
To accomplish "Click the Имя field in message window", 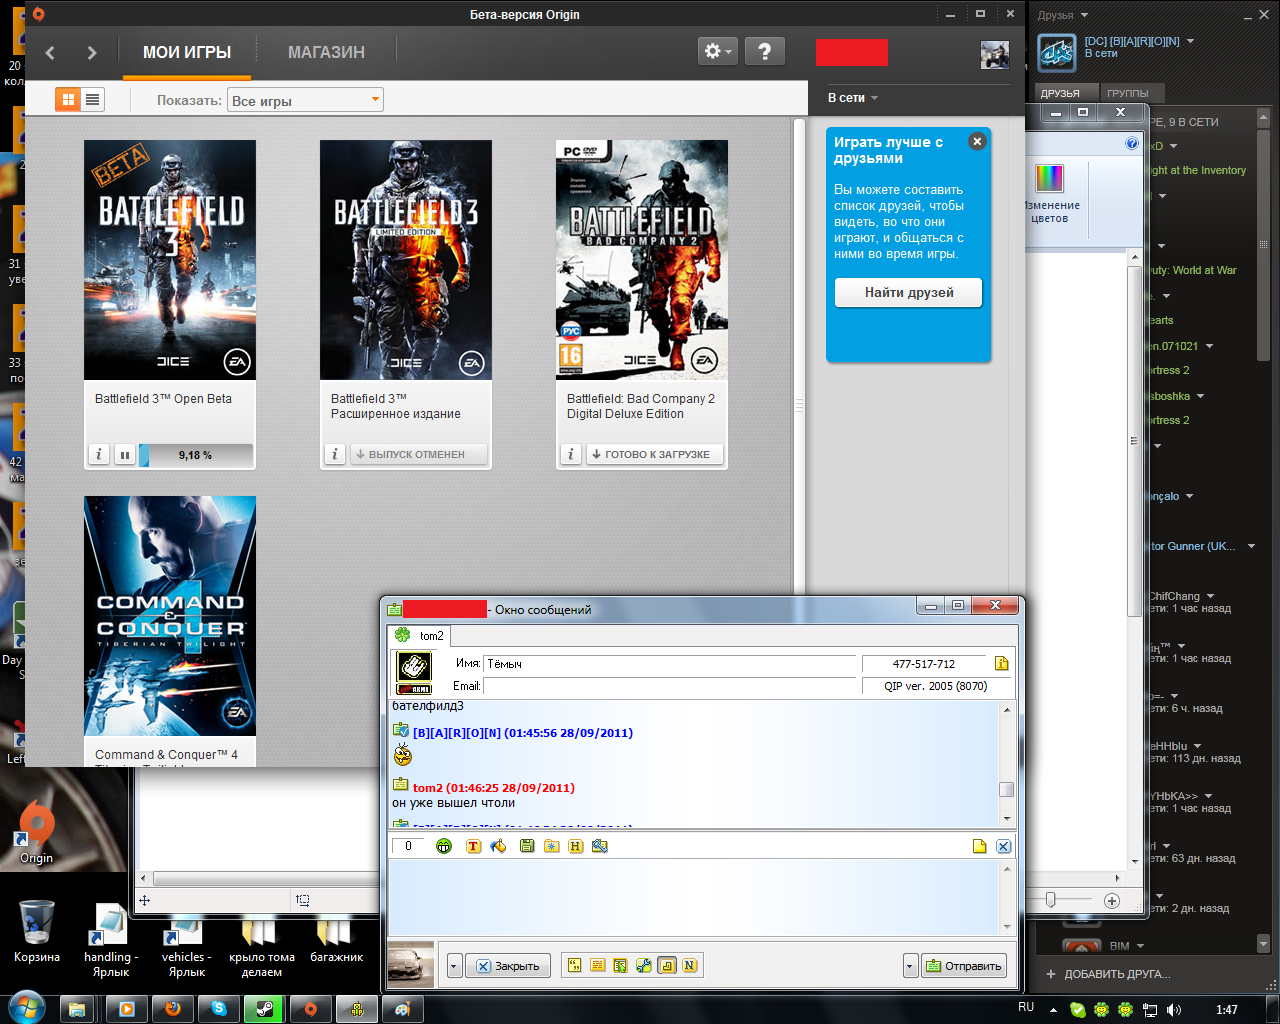I will pos(671,664).
